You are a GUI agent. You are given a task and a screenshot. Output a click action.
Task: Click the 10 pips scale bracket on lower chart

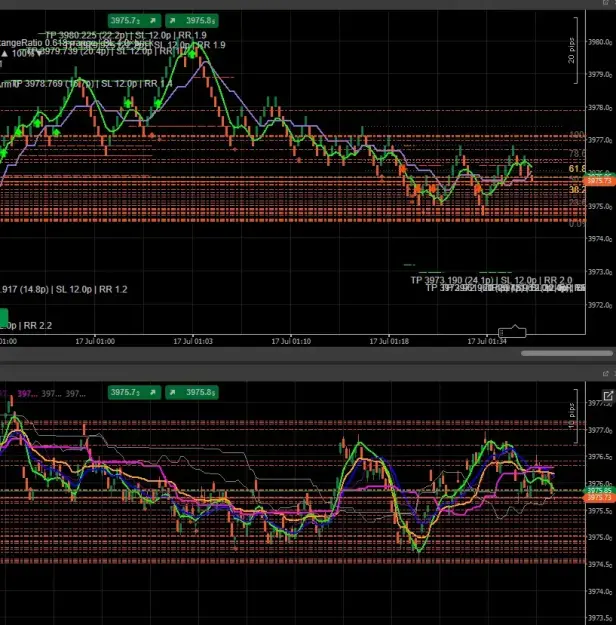pyautogui.click(x=573, y=416)
